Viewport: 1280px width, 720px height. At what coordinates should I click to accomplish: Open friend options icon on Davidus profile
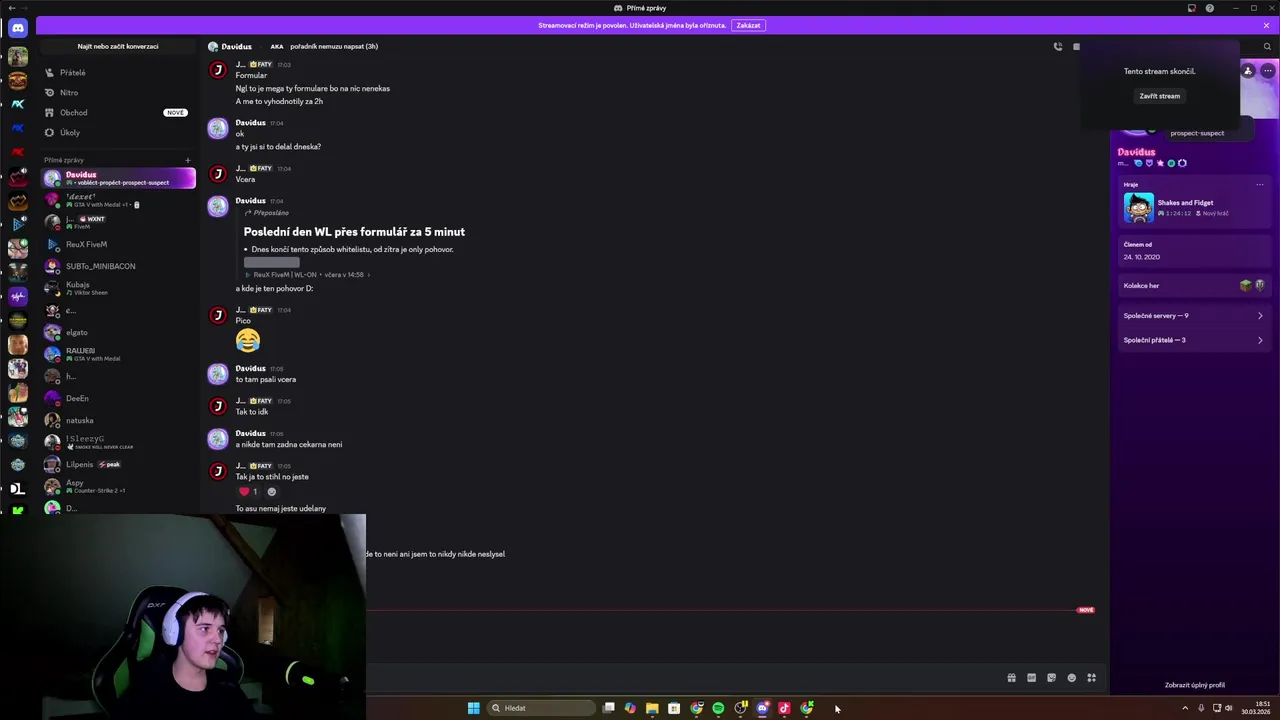[1248, 71]
